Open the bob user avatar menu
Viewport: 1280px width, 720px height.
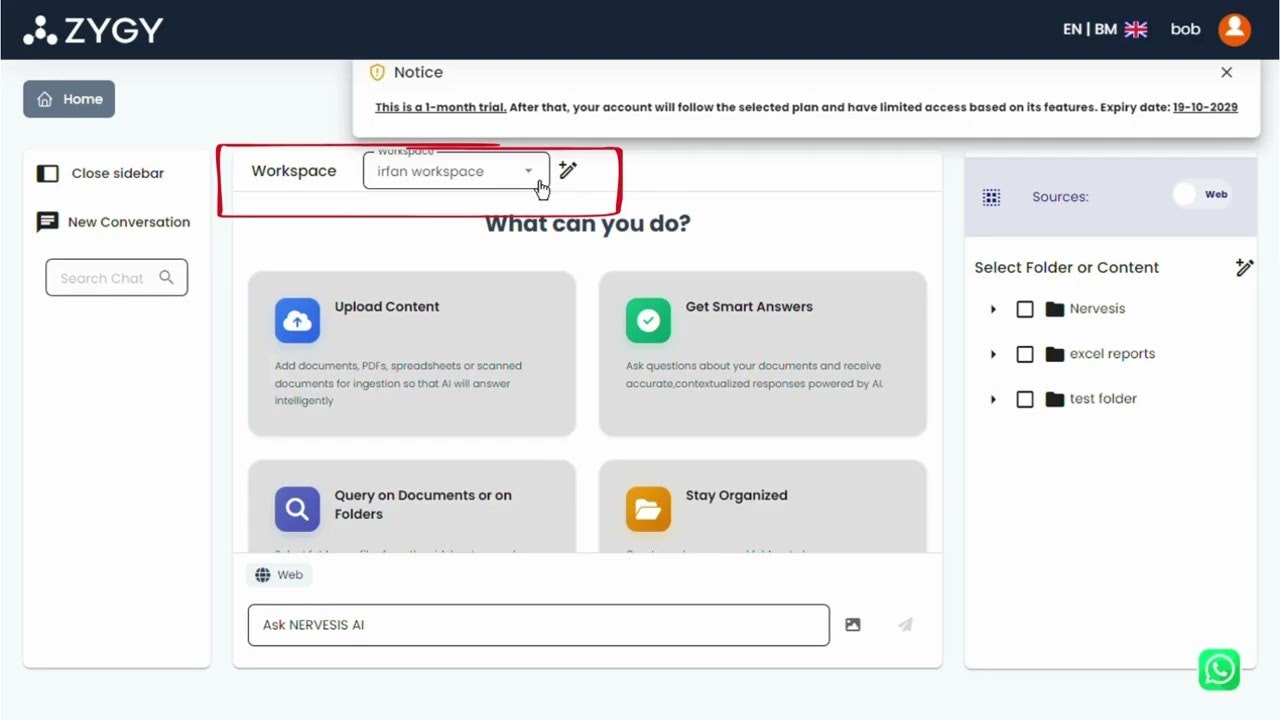1234,29
